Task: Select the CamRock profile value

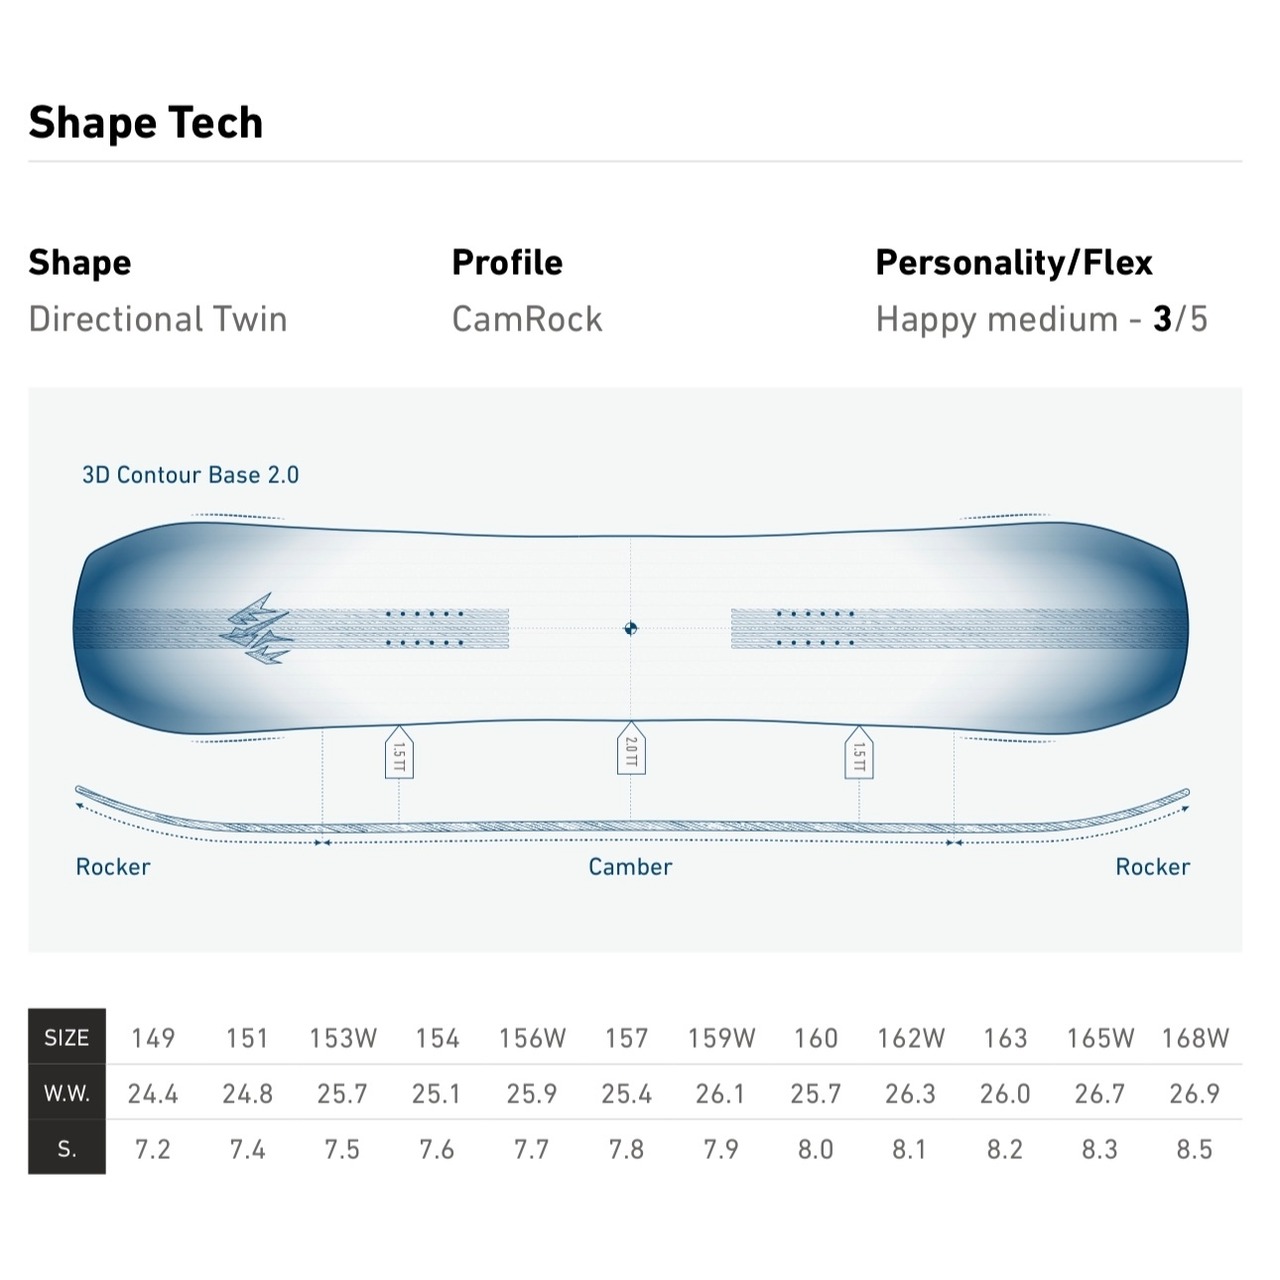Action: [527, 319]
